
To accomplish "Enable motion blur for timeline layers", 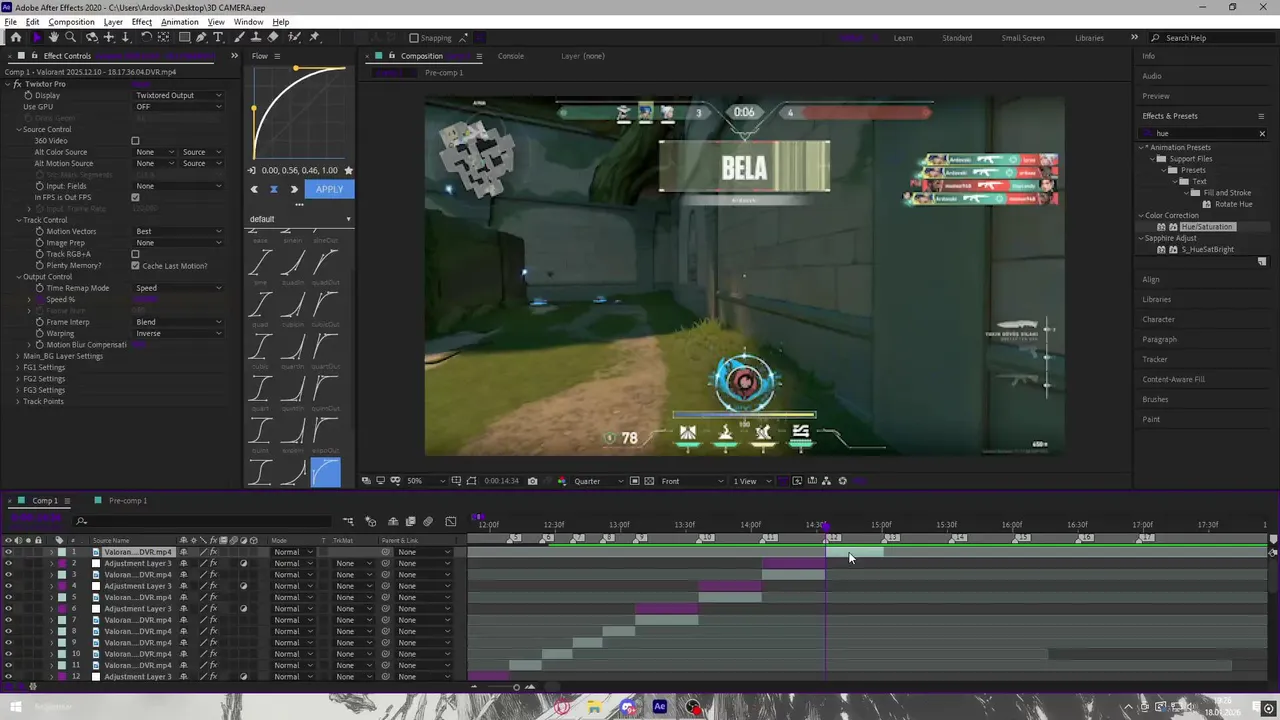I will coord(428,521).
